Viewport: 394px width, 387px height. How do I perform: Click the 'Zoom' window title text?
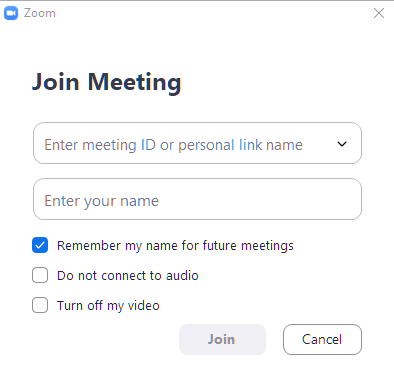coord(40,13)
